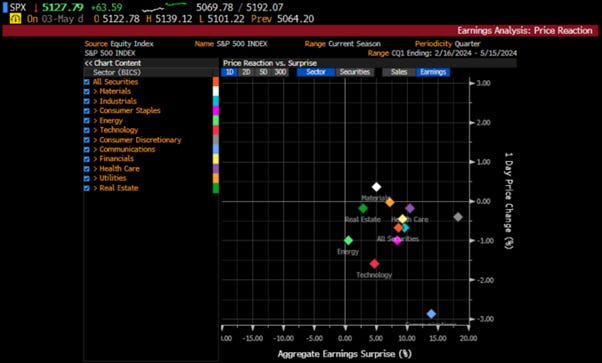602x363 pixels.
Task: Click the Communications blue color swatch
Action: [216, 149]
